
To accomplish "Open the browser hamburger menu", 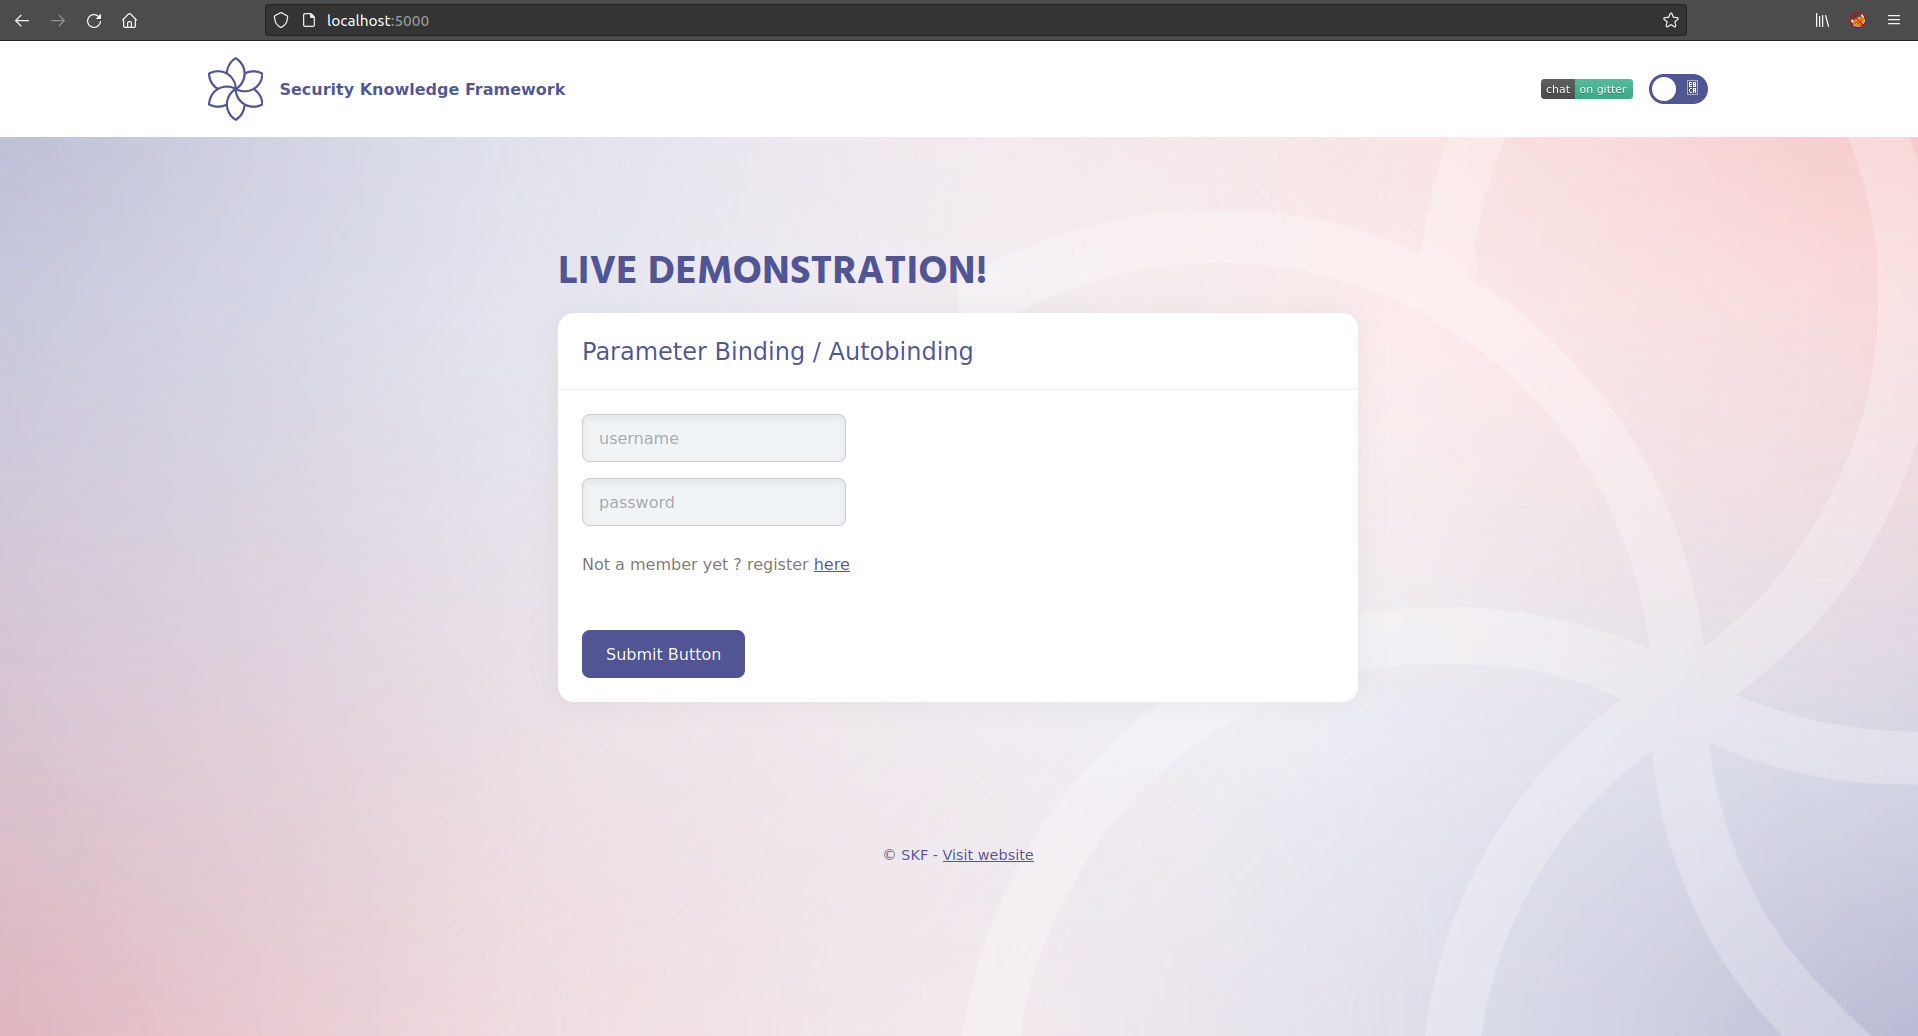I will [x=1894, y=20].
